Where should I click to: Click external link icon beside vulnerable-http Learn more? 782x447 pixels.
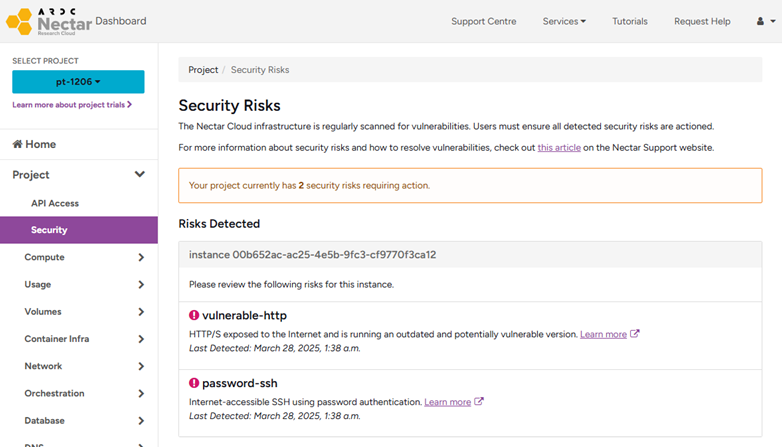pyautogui.click(x=635, y=334)
